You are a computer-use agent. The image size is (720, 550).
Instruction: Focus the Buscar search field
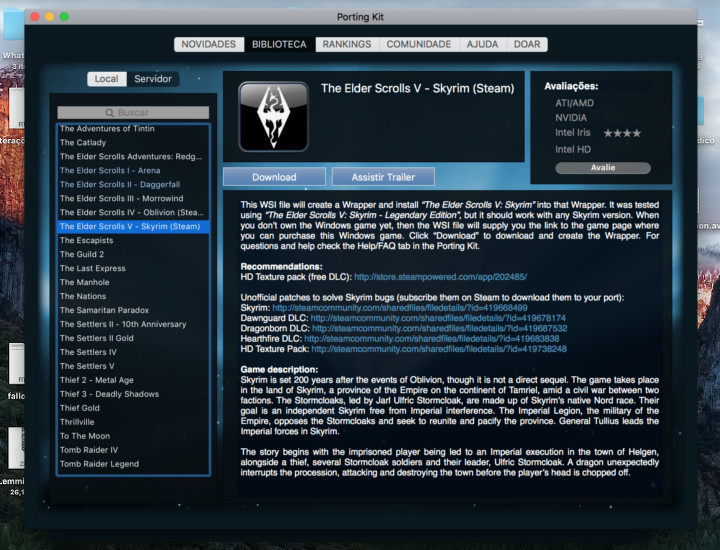click(x=133, y=113)
